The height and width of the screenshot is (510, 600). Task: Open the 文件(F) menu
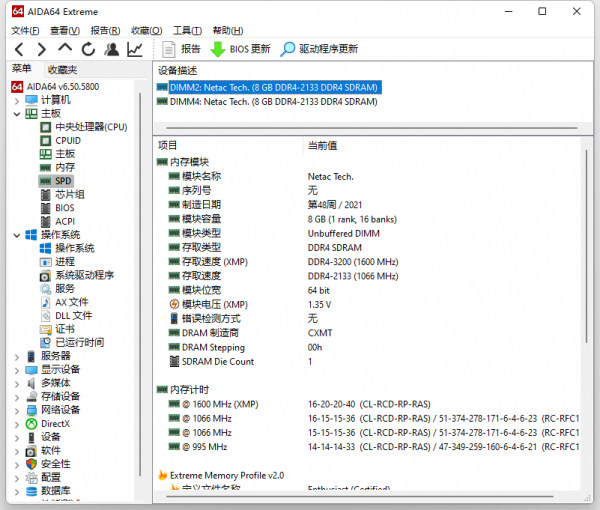coord(25,31)
